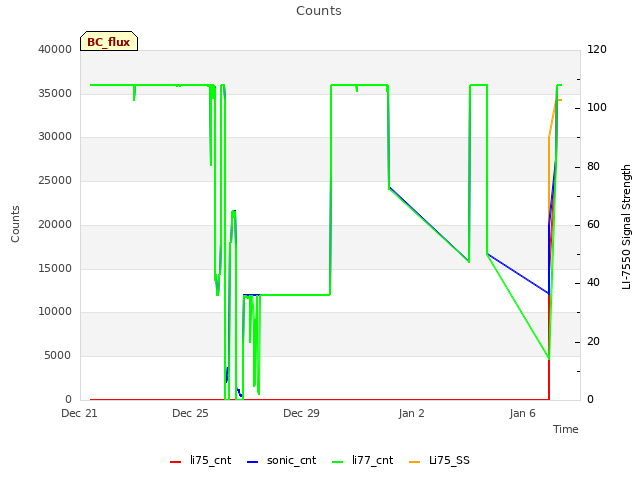Click the green li77_cnt legend swatch
640x480 pixels.
(338, 462)
